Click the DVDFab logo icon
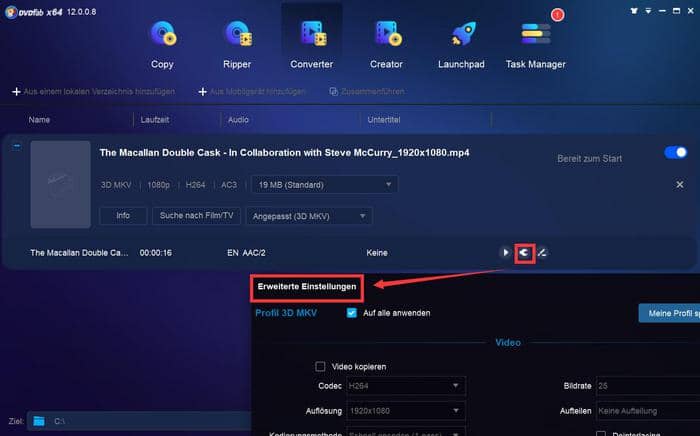This screenshot has width=700, height=436. coord(10,12)
